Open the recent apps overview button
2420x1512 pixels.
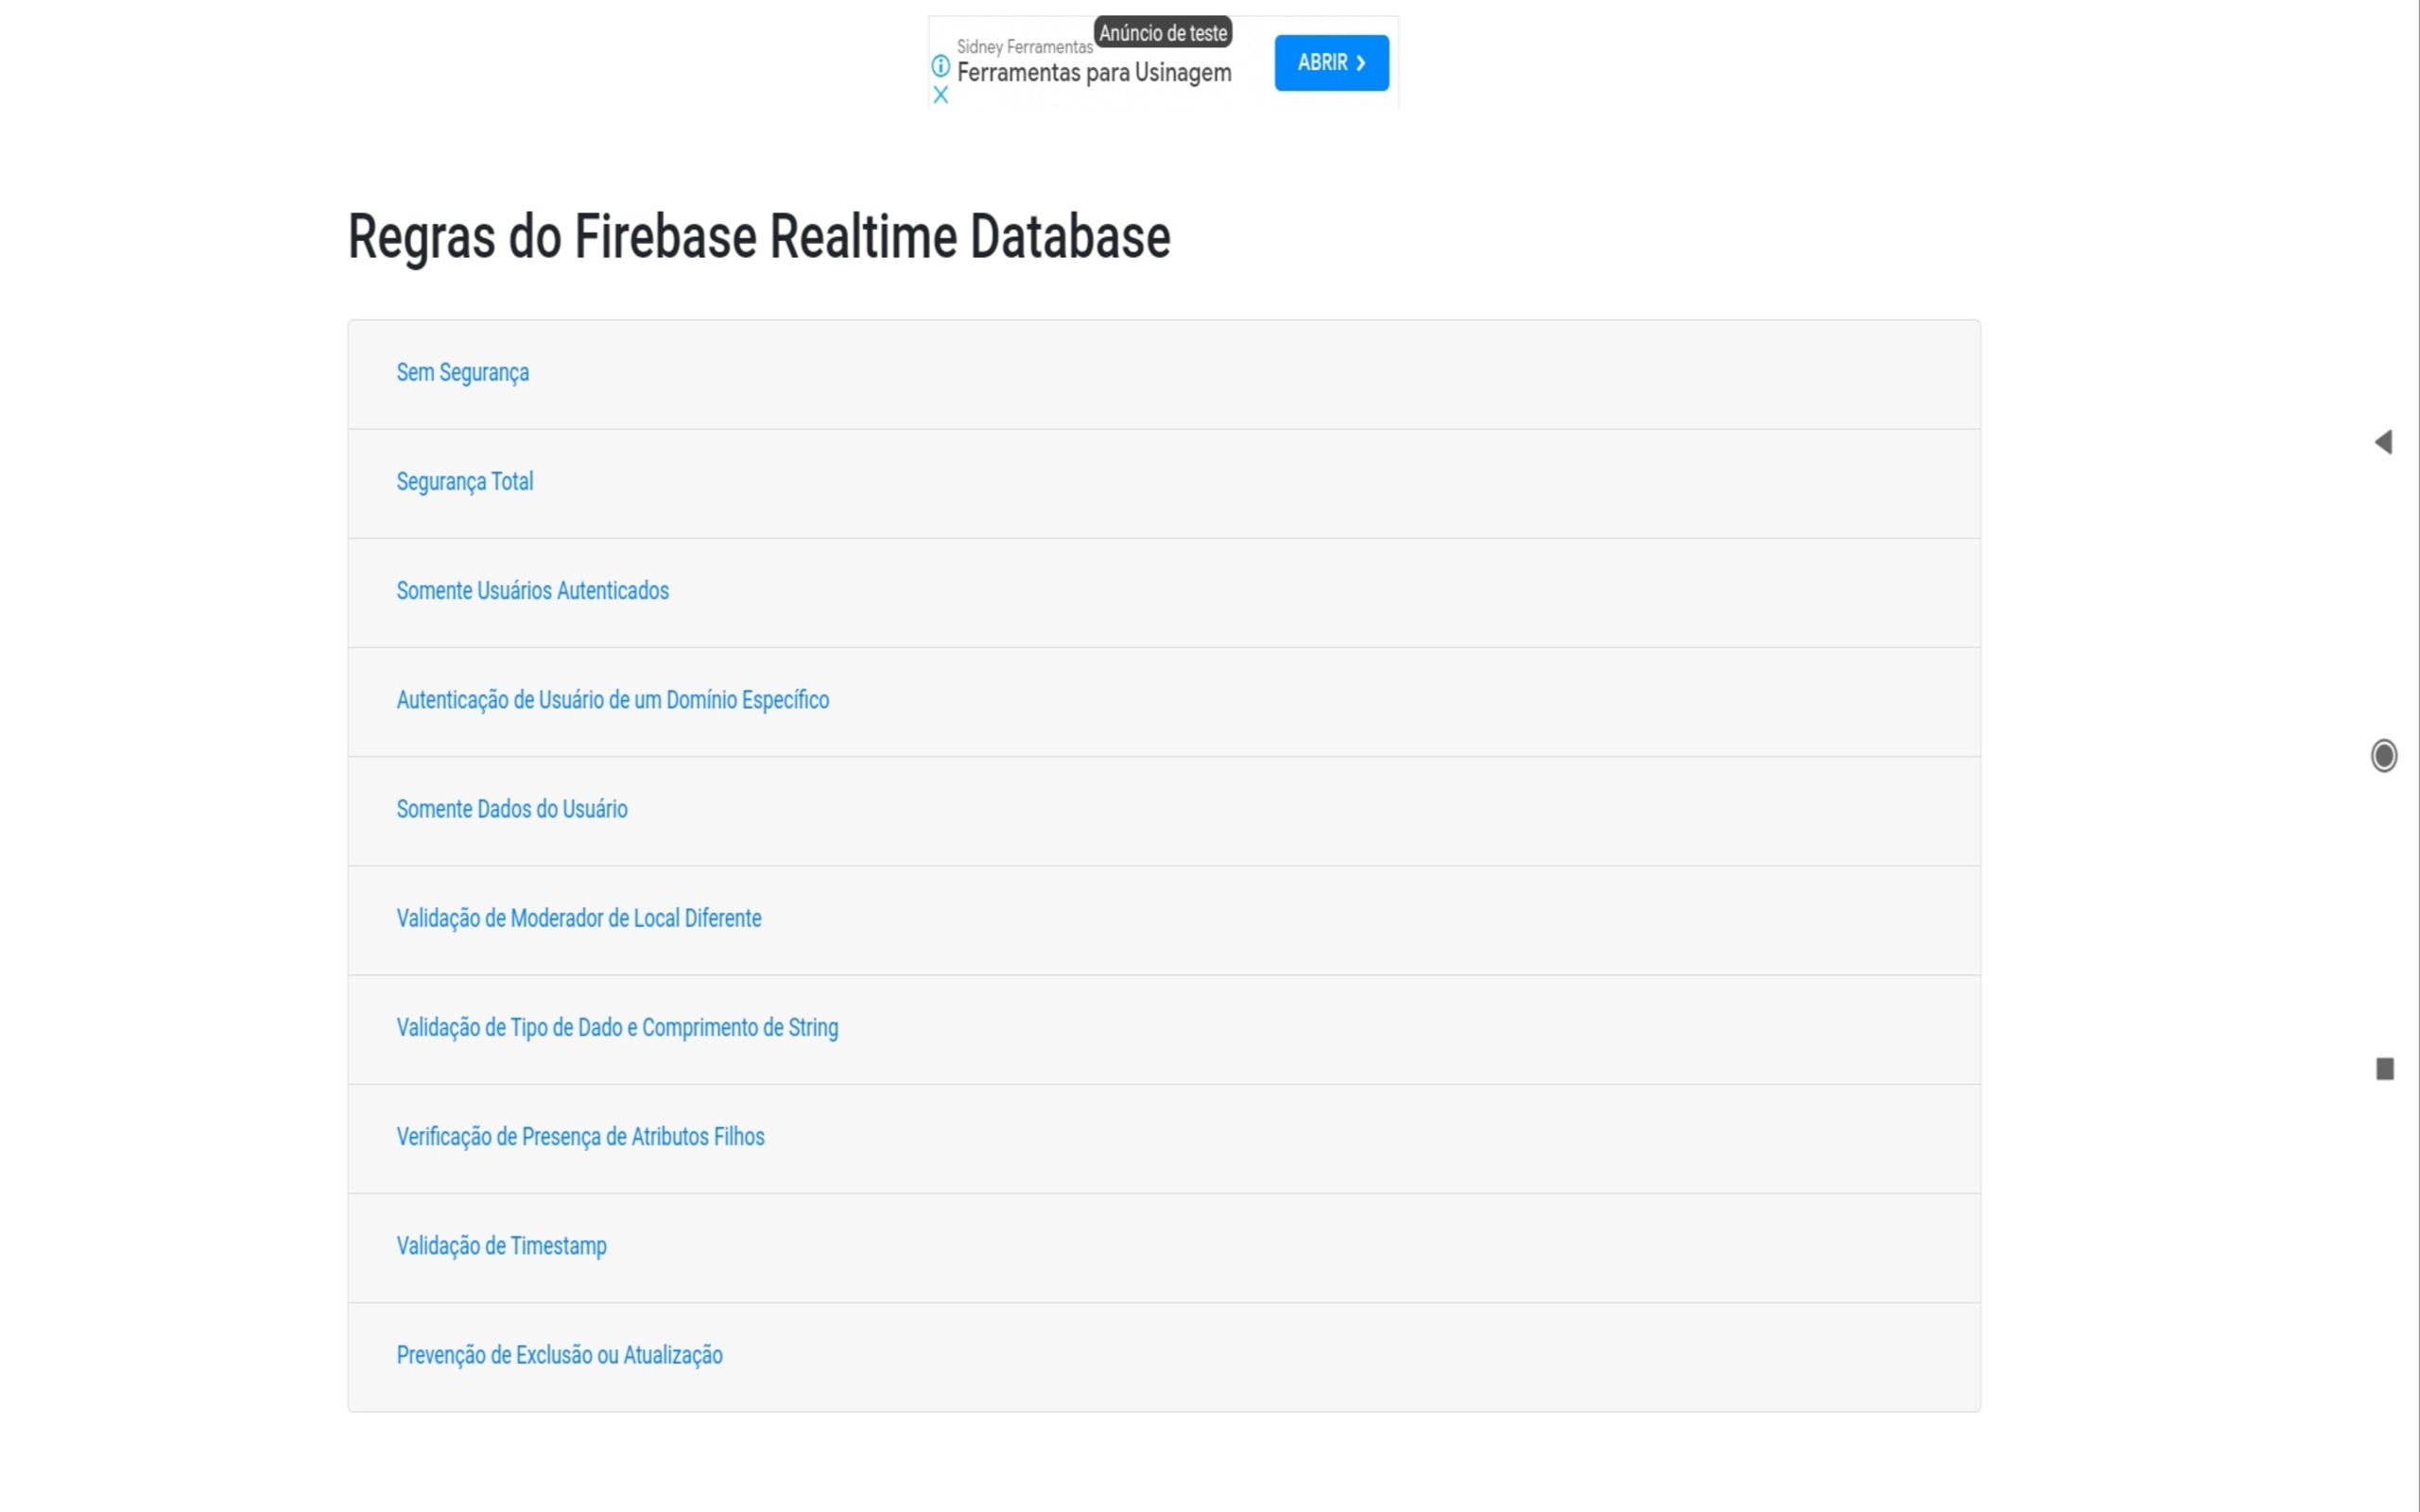pos(2386,1069)
